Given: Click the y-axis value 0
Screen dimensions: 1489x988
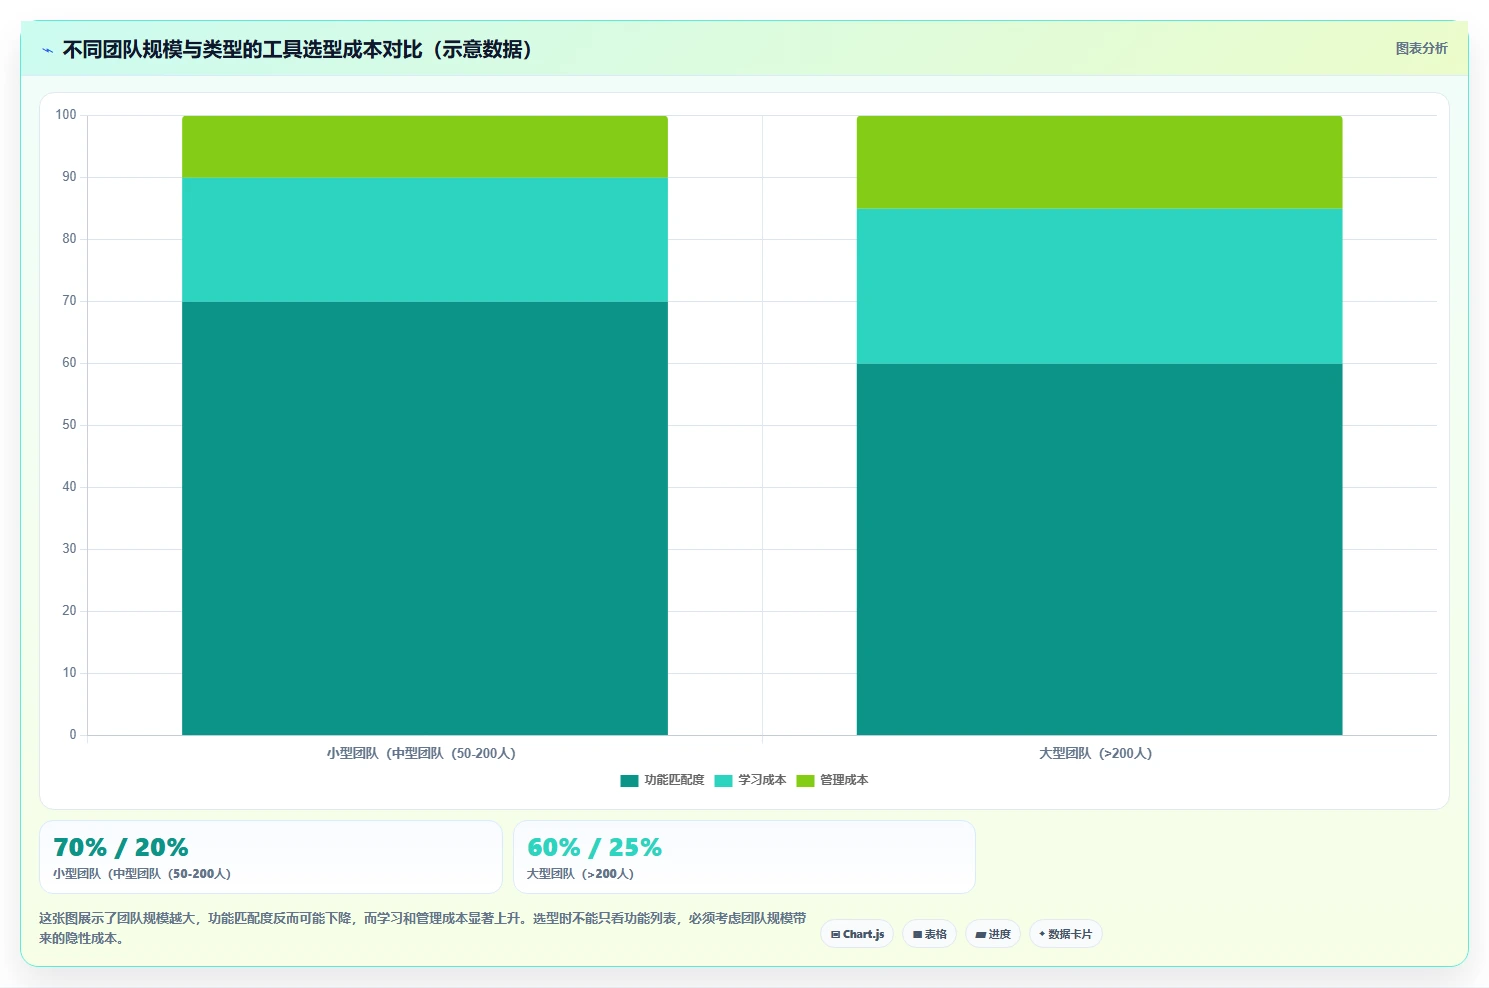Looking at the screenshot, I should point(72,735).
